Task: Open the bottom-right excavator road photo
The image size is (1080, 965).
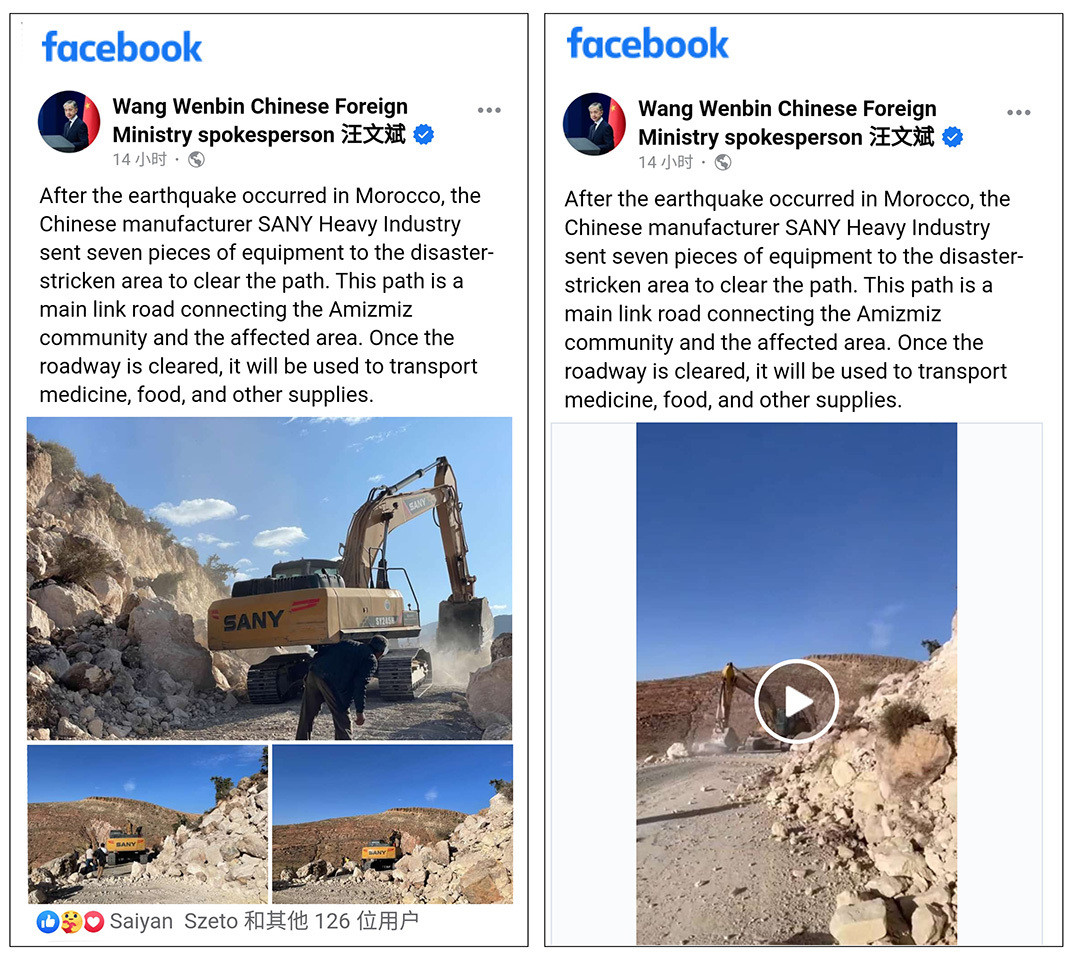Action: click(x=393, y=824)
